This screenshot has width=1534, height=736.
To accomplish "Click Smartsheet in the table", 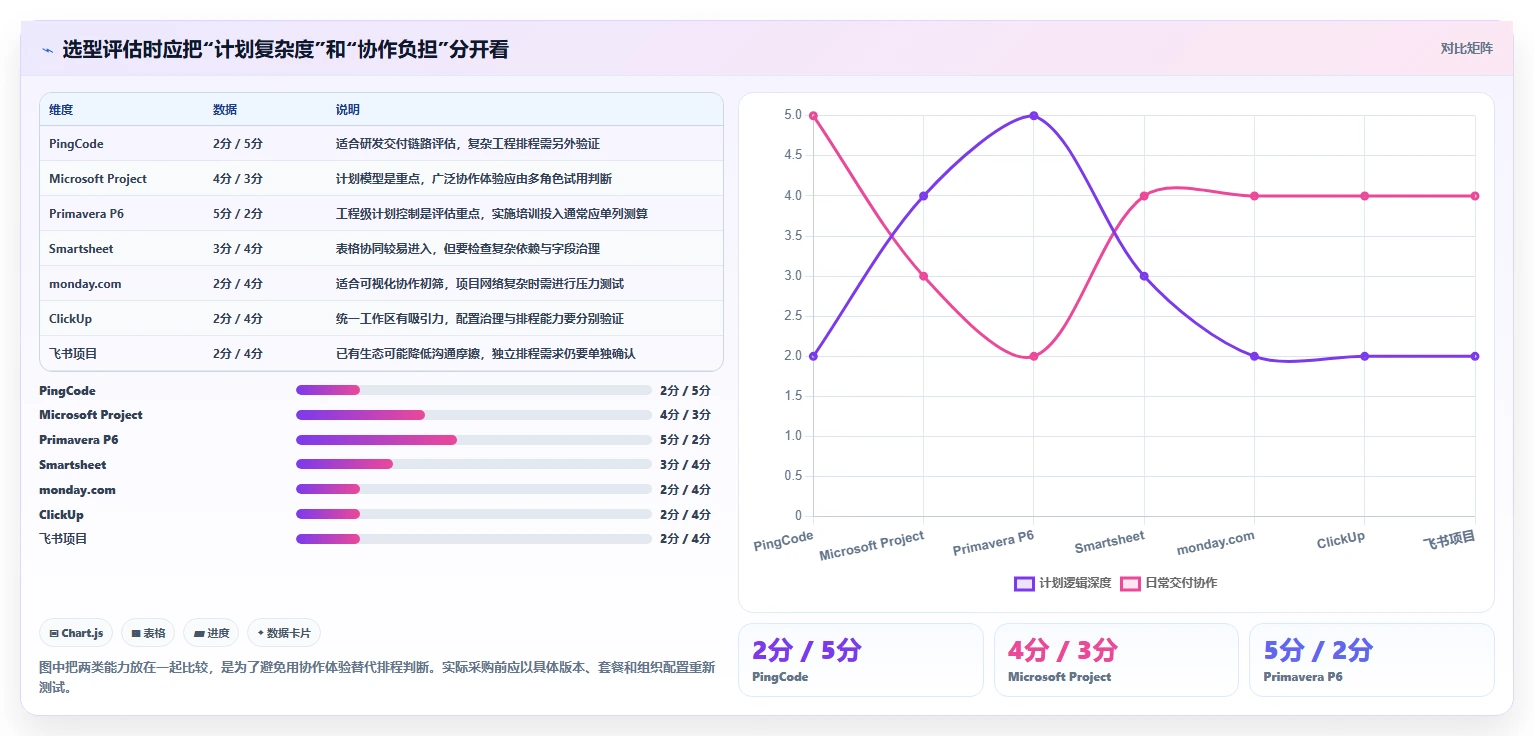I will click(x=81, y=249).
